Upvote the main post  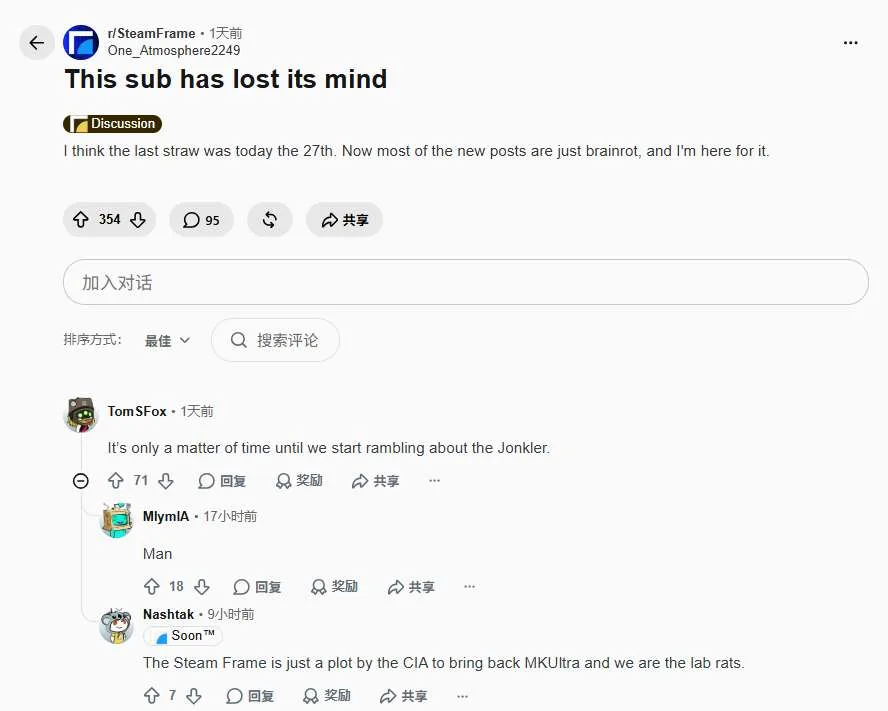tap(80, 220)
